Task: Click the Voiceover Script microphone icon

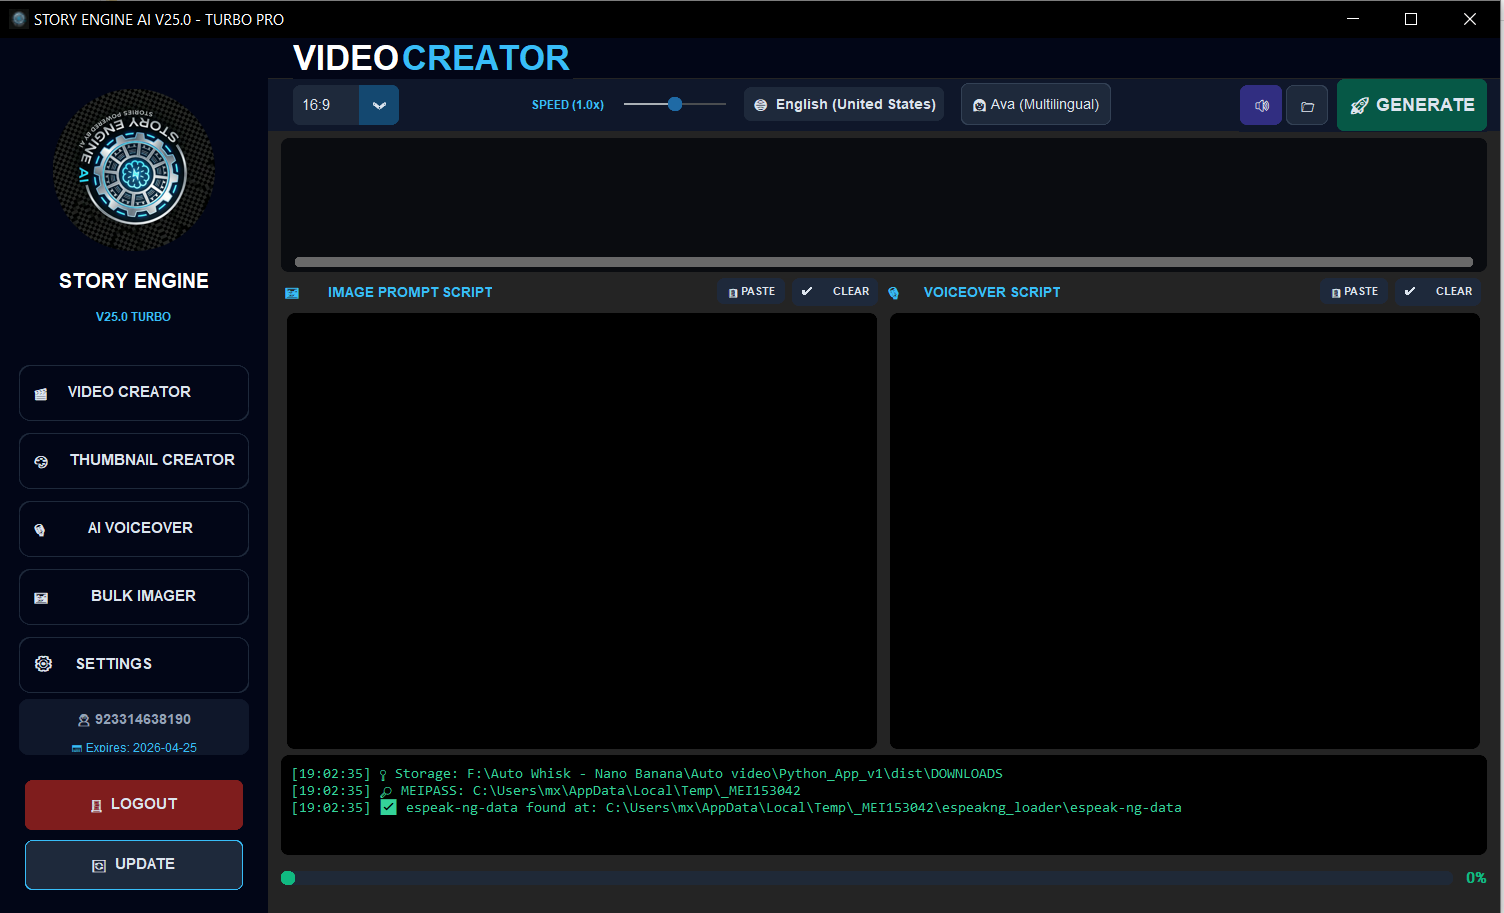Action: [893, 292]
